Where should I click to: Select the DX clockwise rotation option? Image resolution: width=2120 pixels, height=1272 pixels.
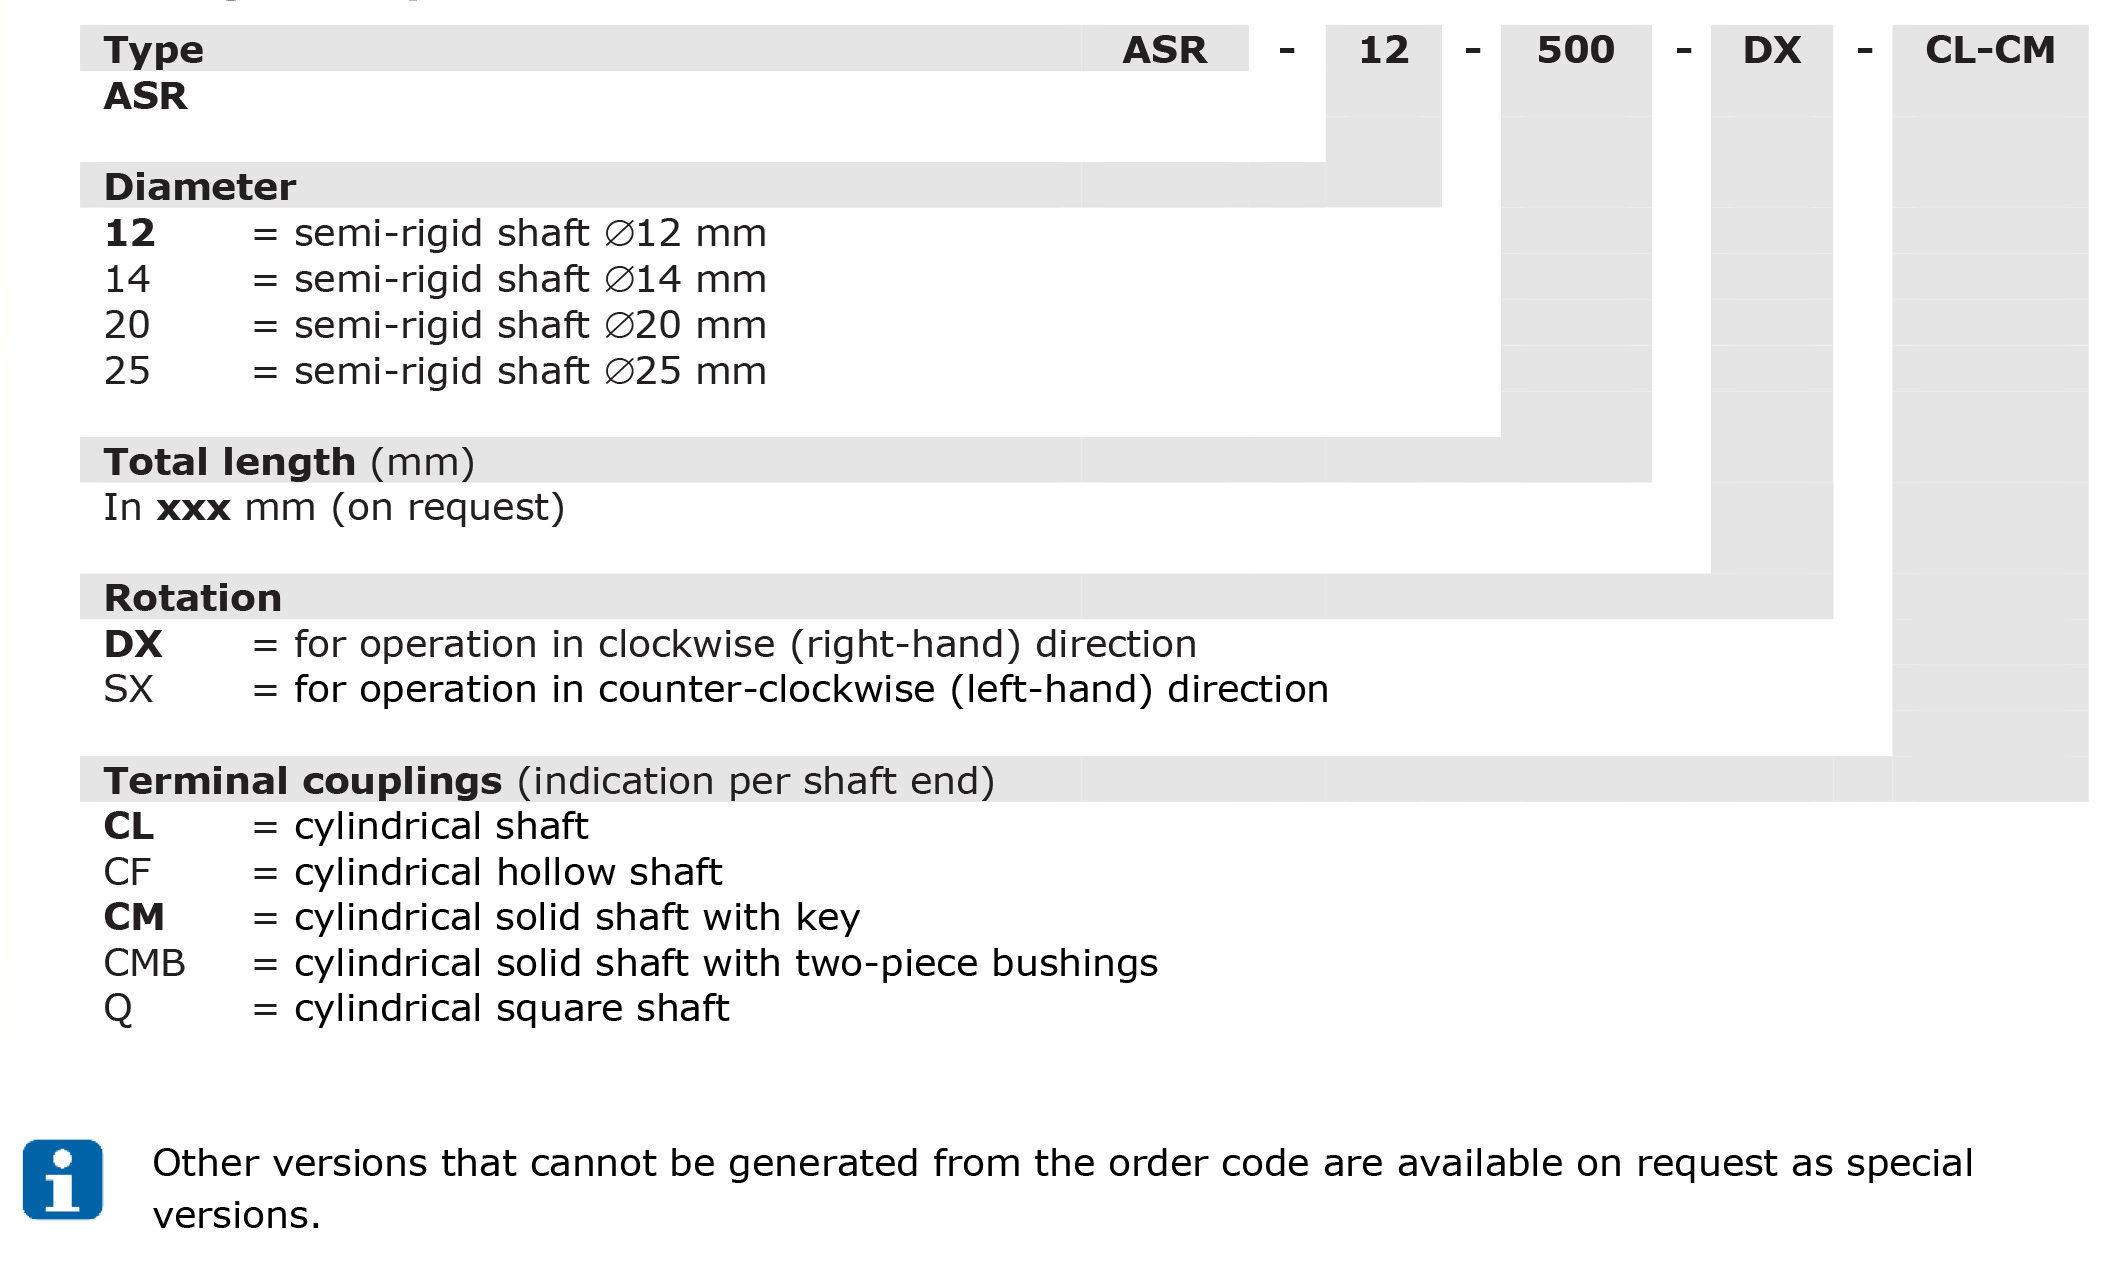tap(650, 644)
